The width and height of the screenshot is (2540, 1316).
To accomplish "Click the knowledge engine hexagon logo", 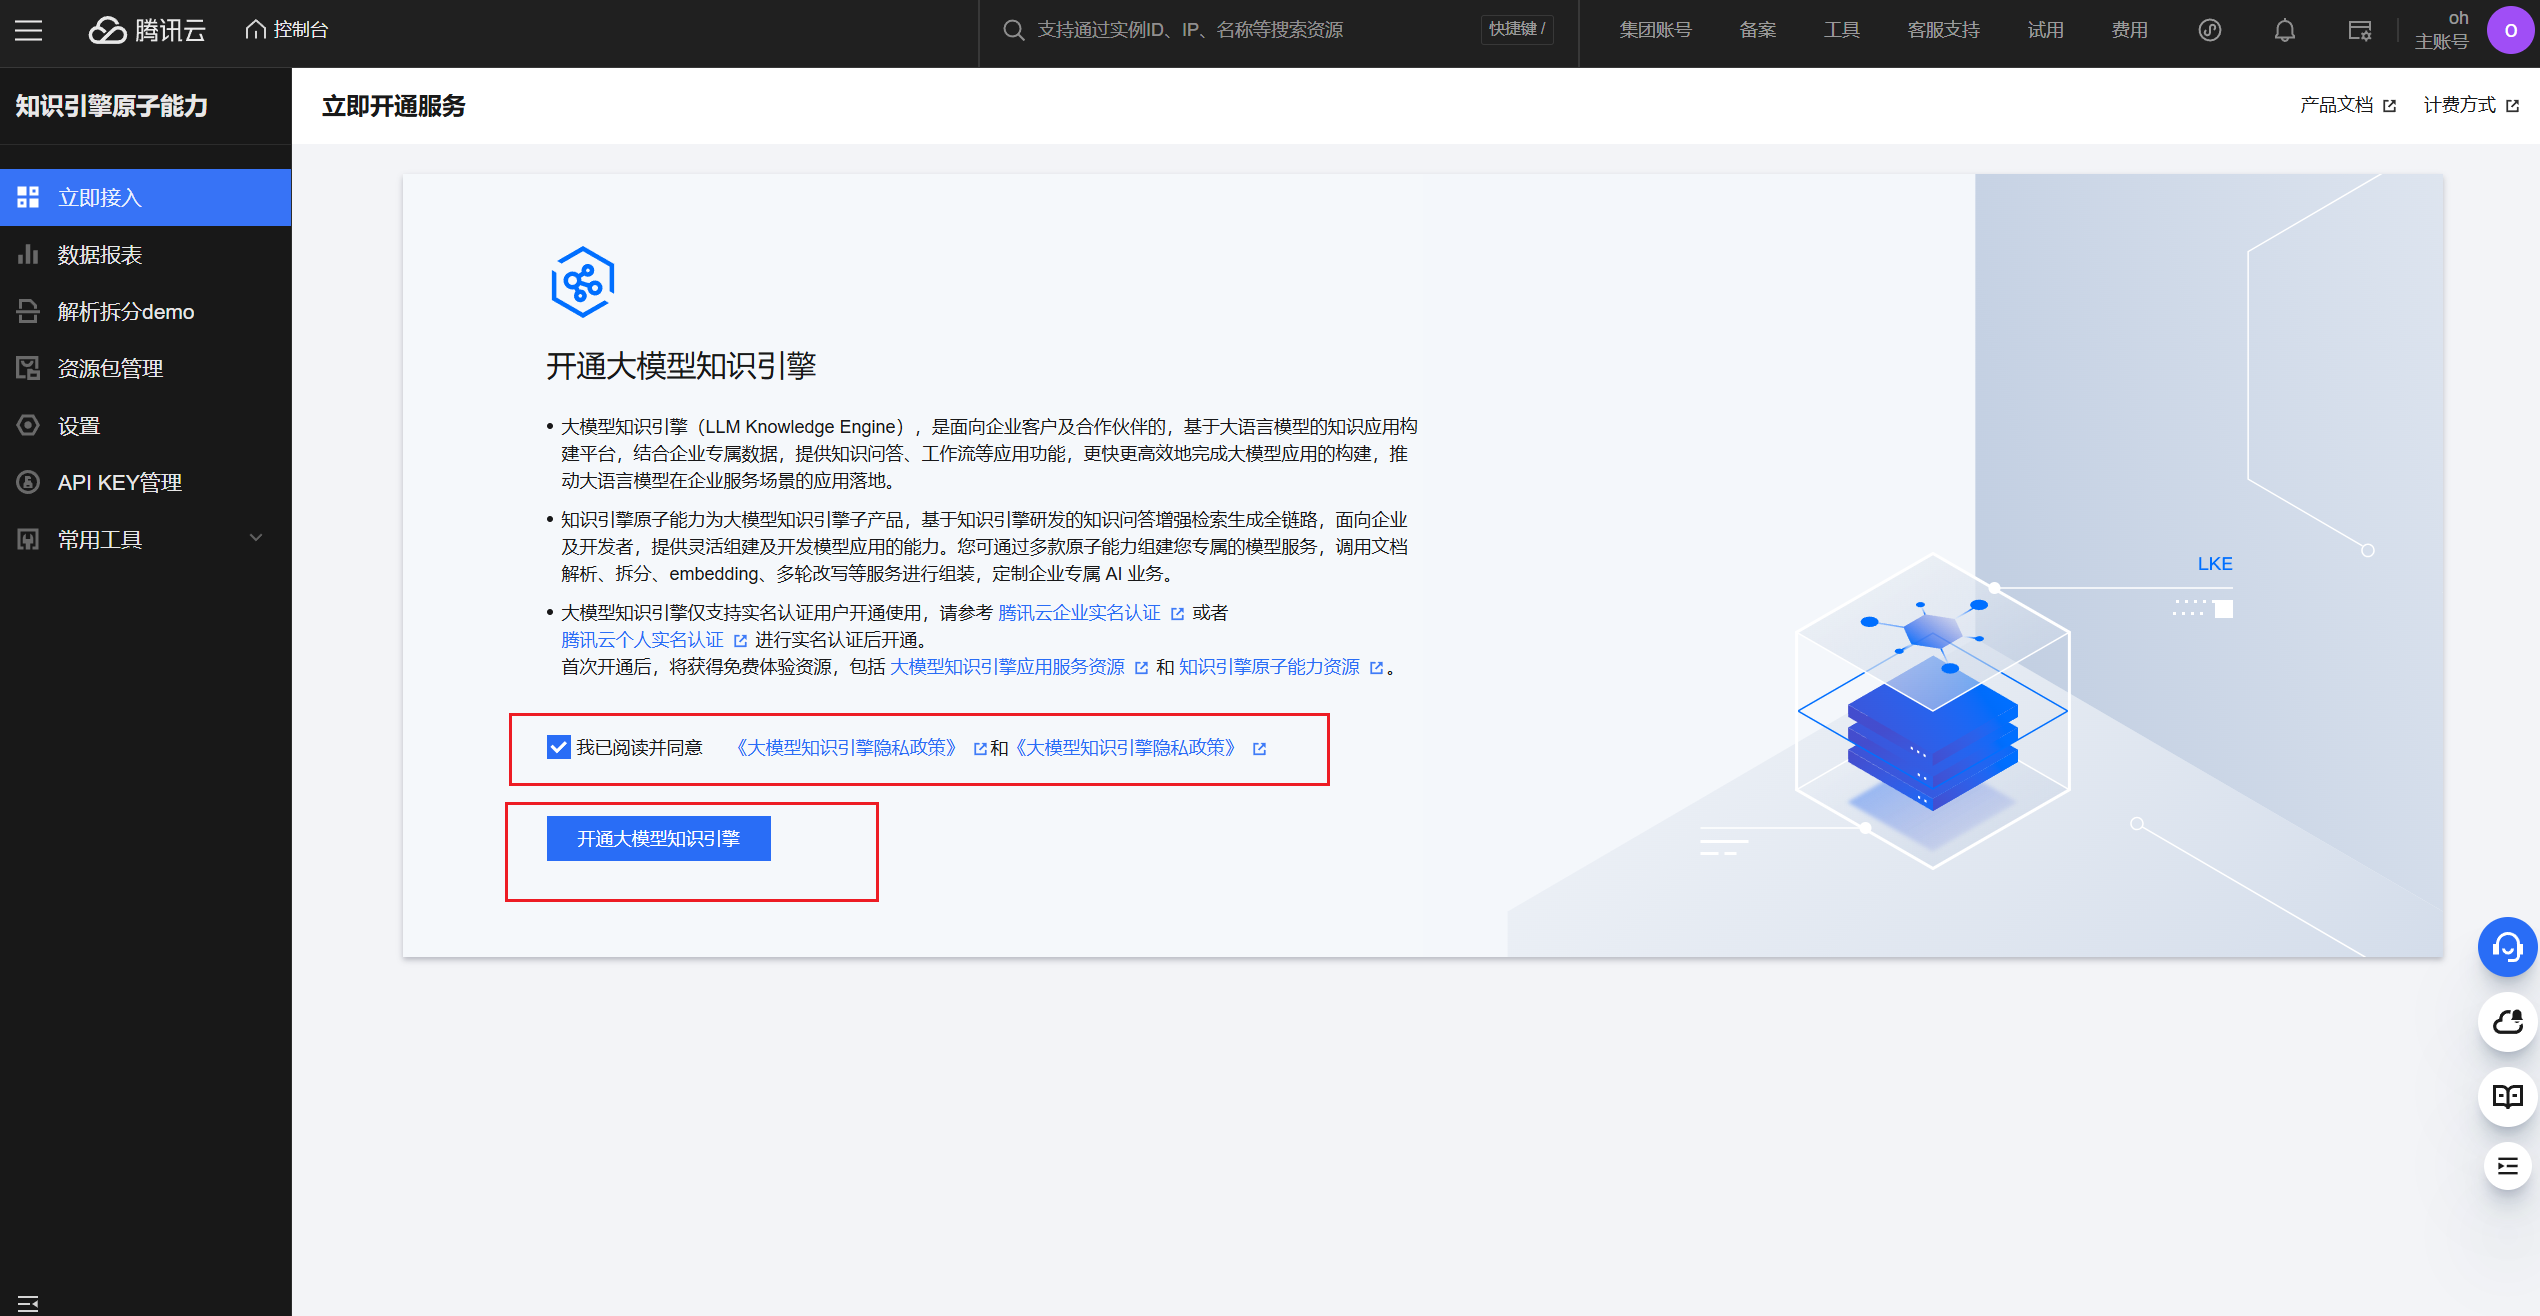I will (x=582, y=282).
